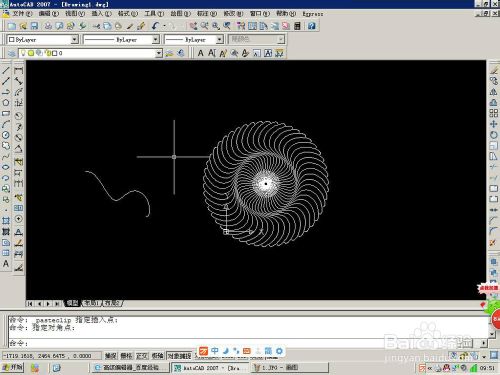This screenshot has width=500, height=375.
Task: Toggle 对象捕捉 object snap in the status bar
Action: click(179, 356)
